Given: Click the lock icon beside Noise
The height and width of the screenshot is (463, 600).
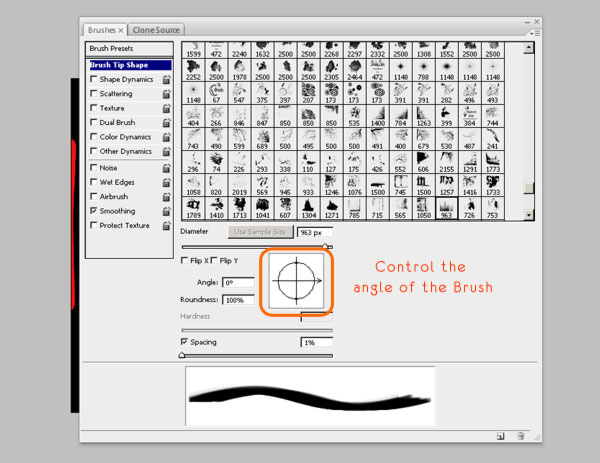Looking at the screenshot, I should coord(167,168).
